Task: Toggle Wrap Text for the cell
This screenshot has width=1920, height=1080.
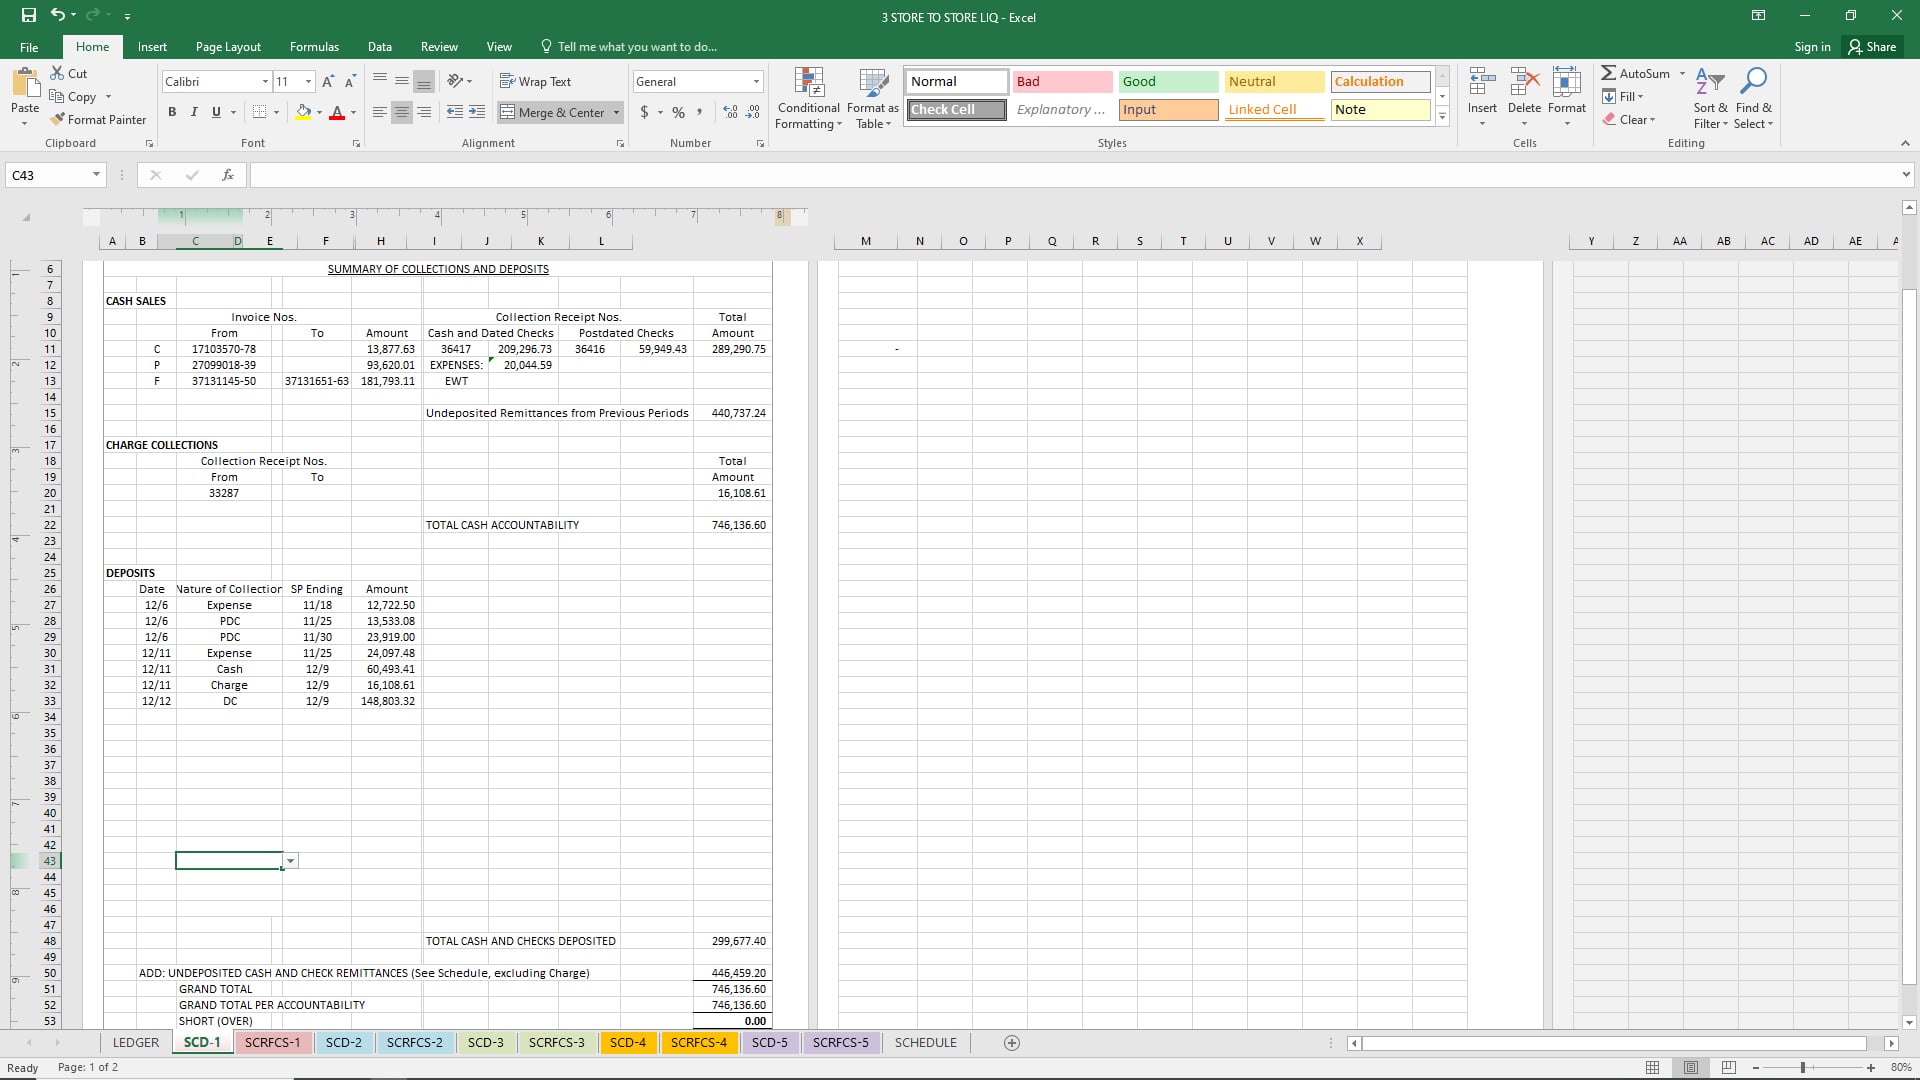Action: point(535,82)
